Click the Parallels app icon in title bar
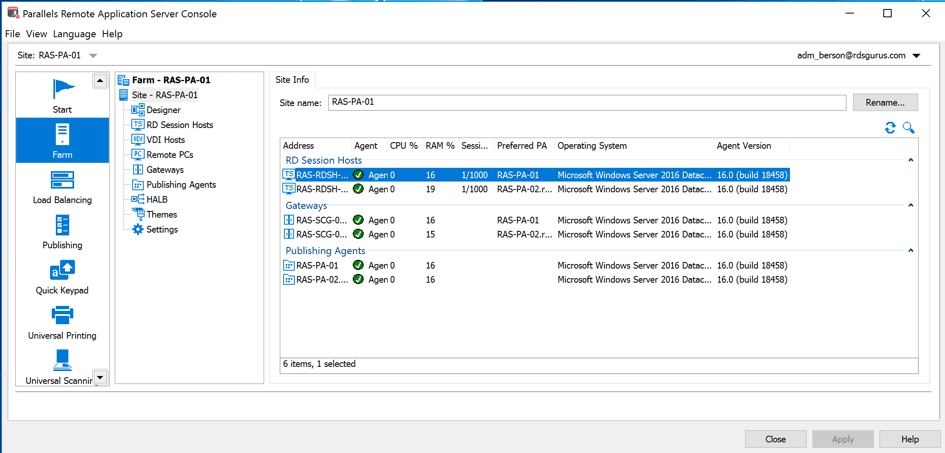Screen dimensions: 945x453 (12, 13)
